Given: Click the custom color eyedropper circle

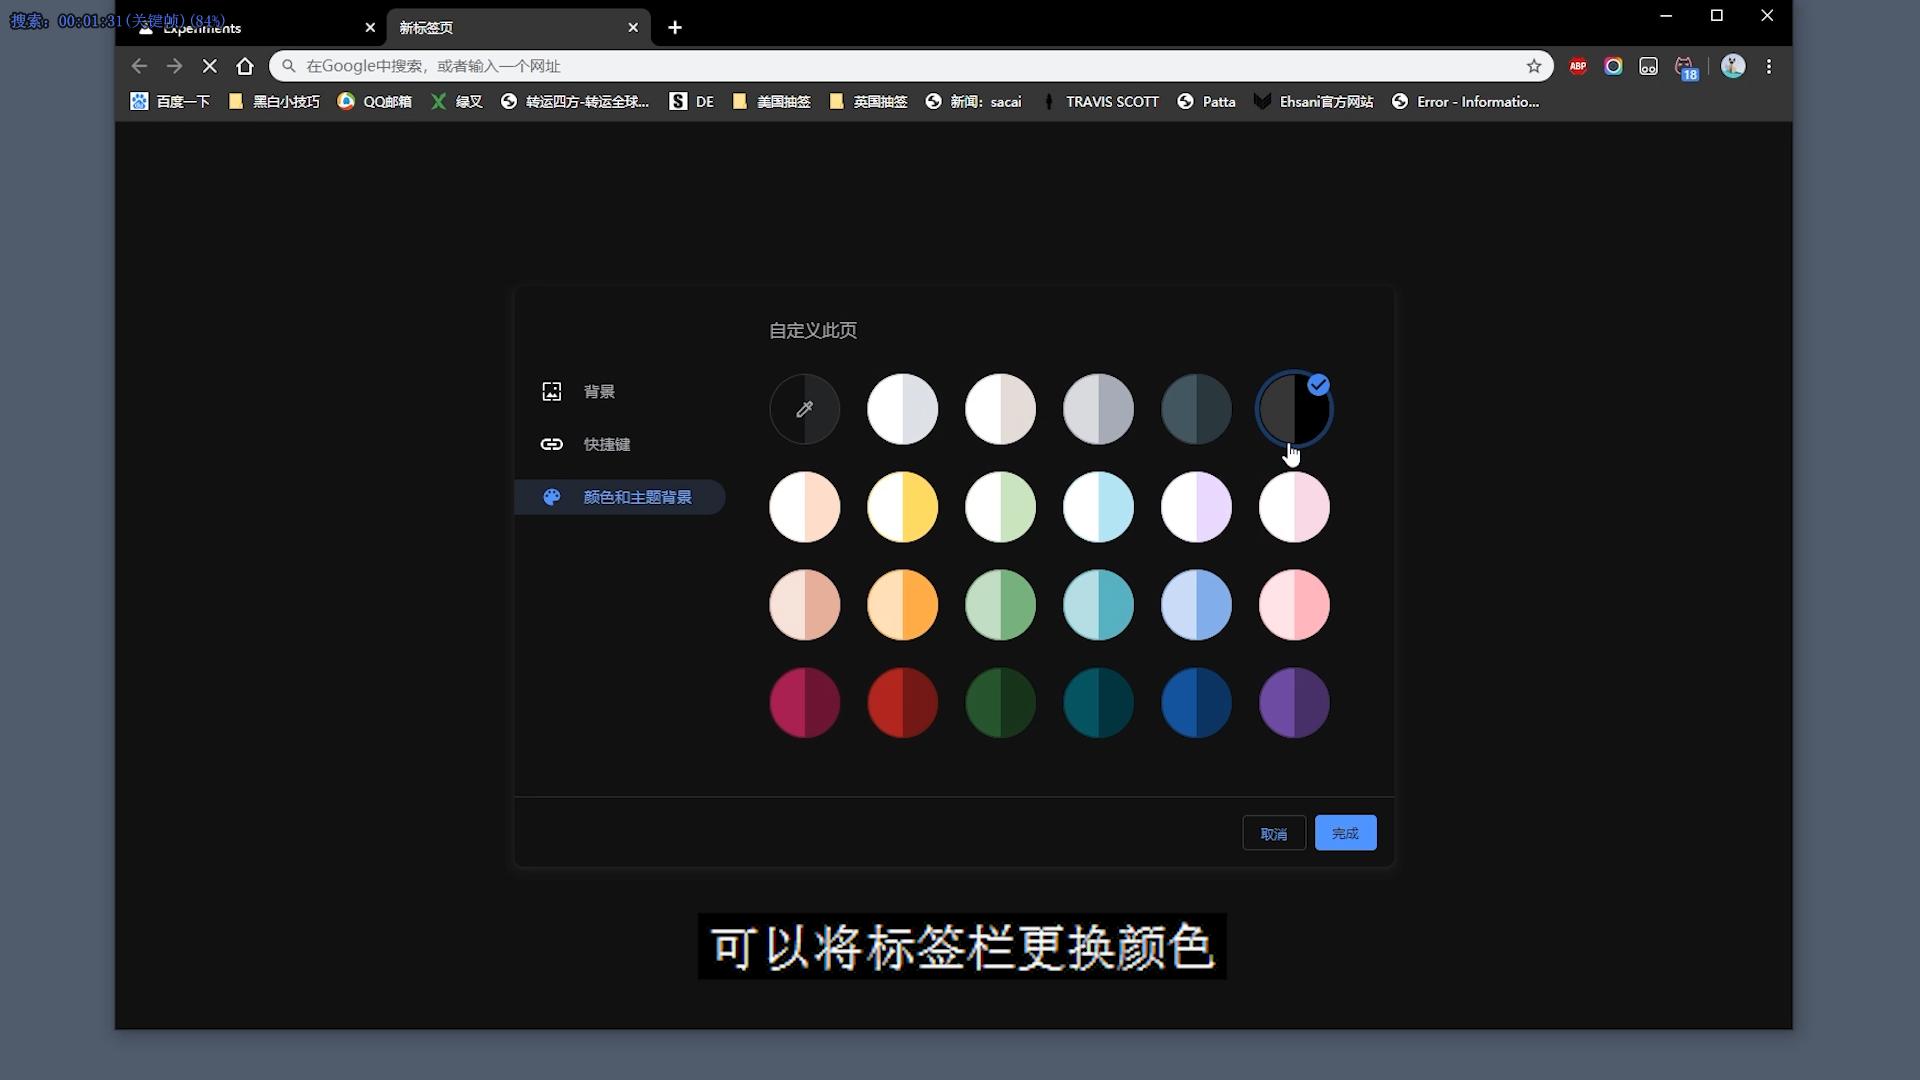Looking at the screenshot, I should 804,409.
